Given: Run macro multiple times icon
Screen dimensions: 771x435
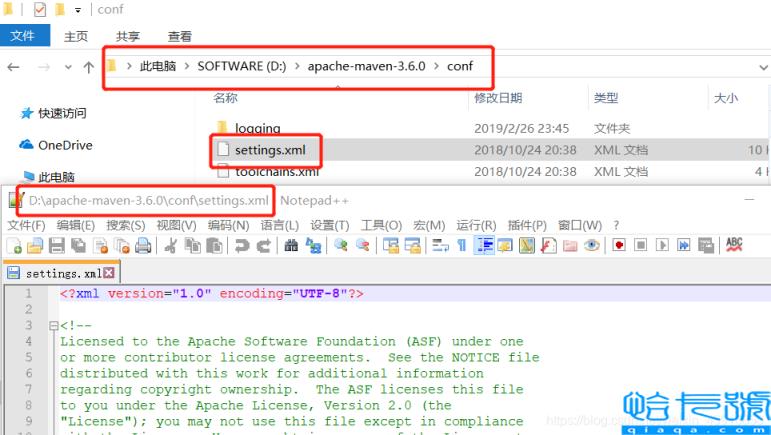Looking at the screenshot, I should coord(684,245).
